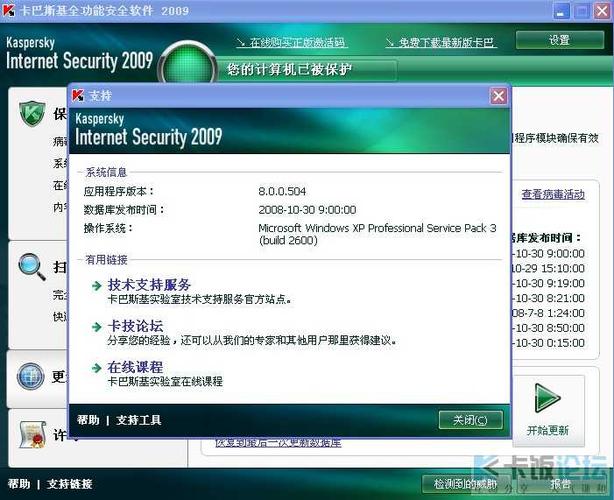Click 关闭(C) button in support dialog
Image resolution: width=614 pixels, height=500 pixels.
tap(471, 420)
